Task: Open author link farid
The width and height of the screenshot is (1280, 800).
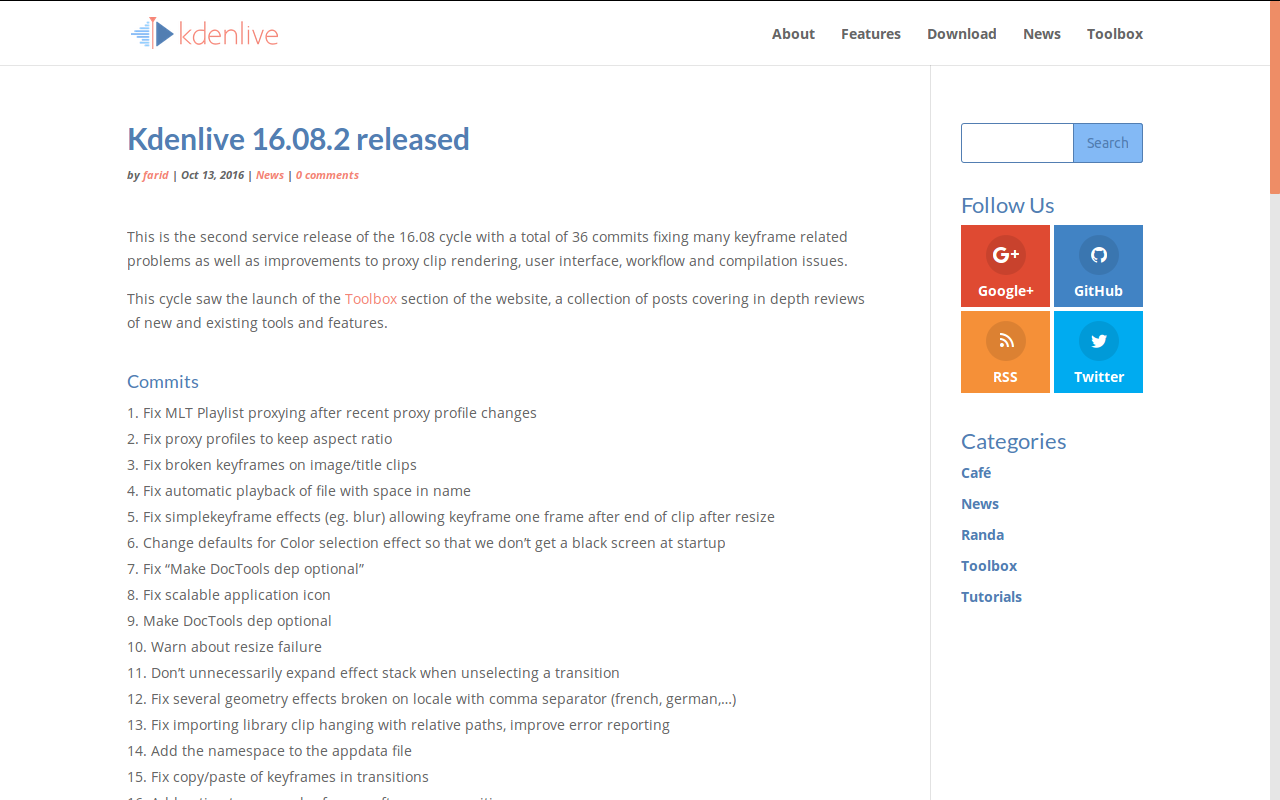Action: coord(156,175)
